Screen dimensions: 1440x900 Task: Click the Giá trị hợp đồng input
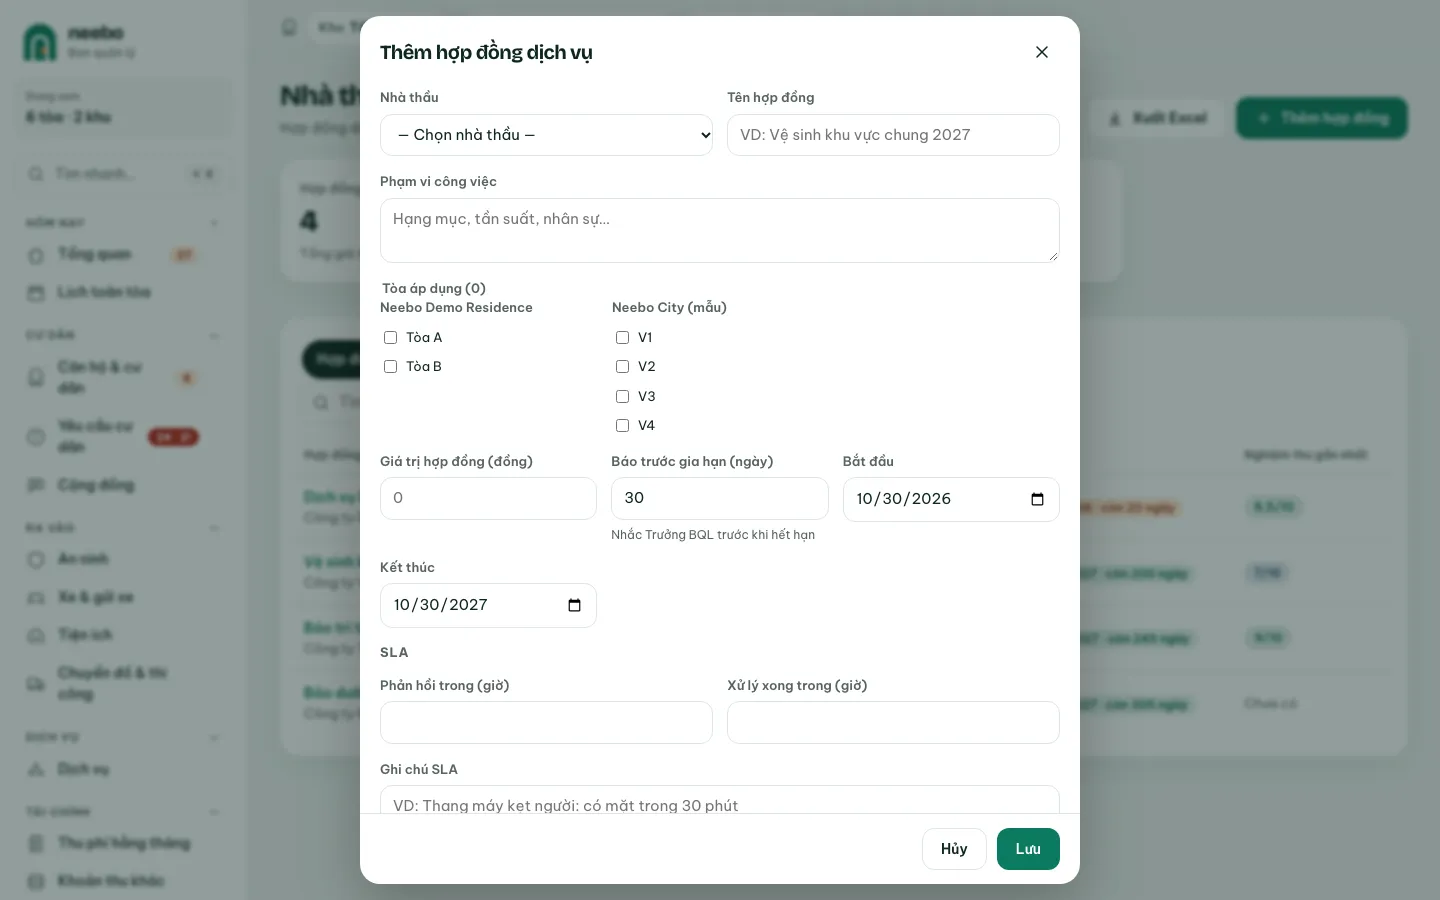[x=488, y=498]
